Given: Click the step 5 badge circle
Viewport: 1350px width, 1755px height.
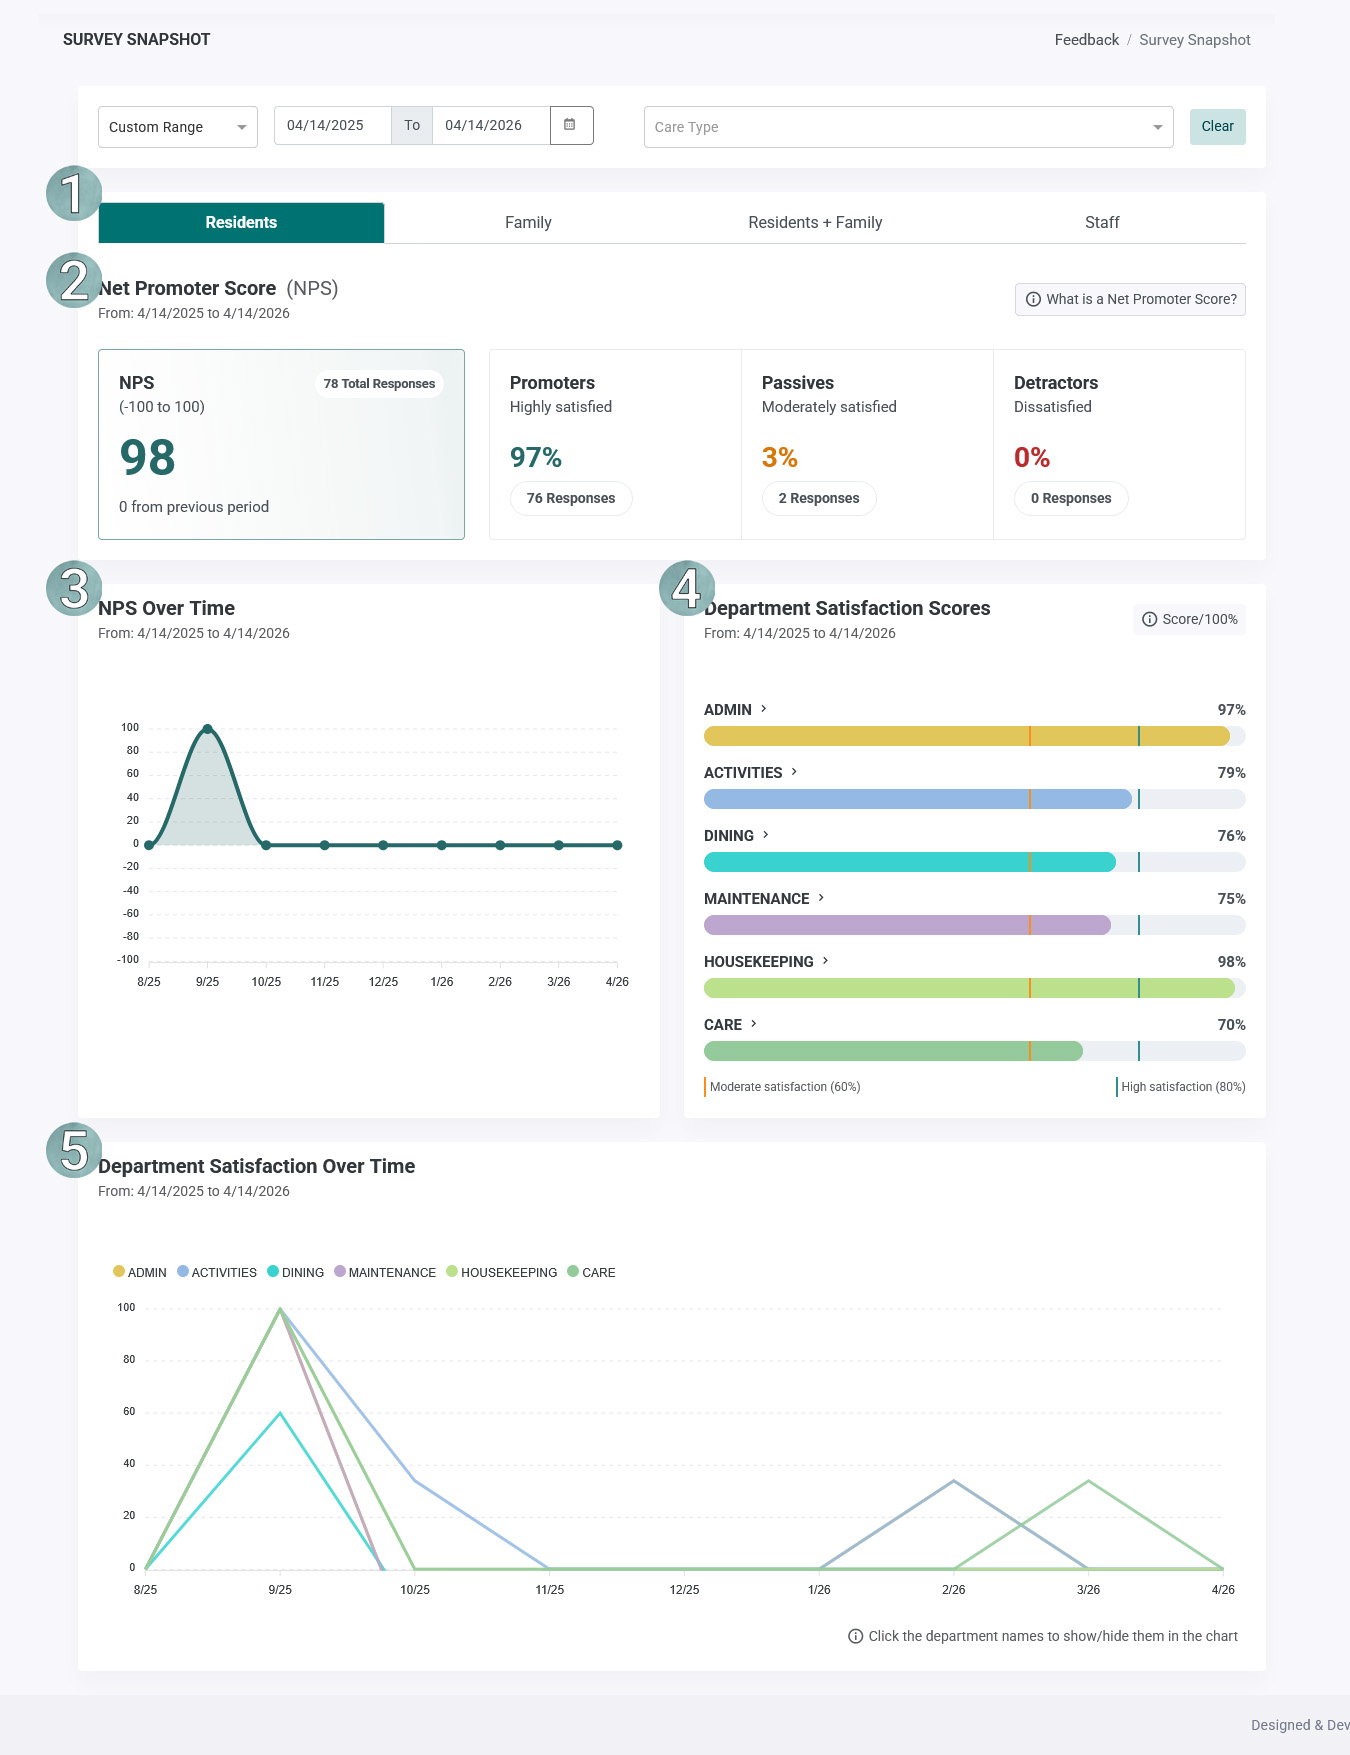Looking at the screenshot, I should [73, 1150].
